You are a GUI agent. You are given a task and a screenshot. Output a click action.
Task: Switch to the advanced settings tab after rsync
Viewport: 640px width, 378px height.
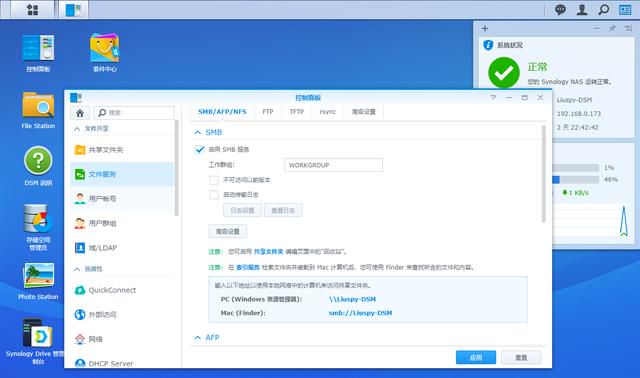click(x=364, y=111)
